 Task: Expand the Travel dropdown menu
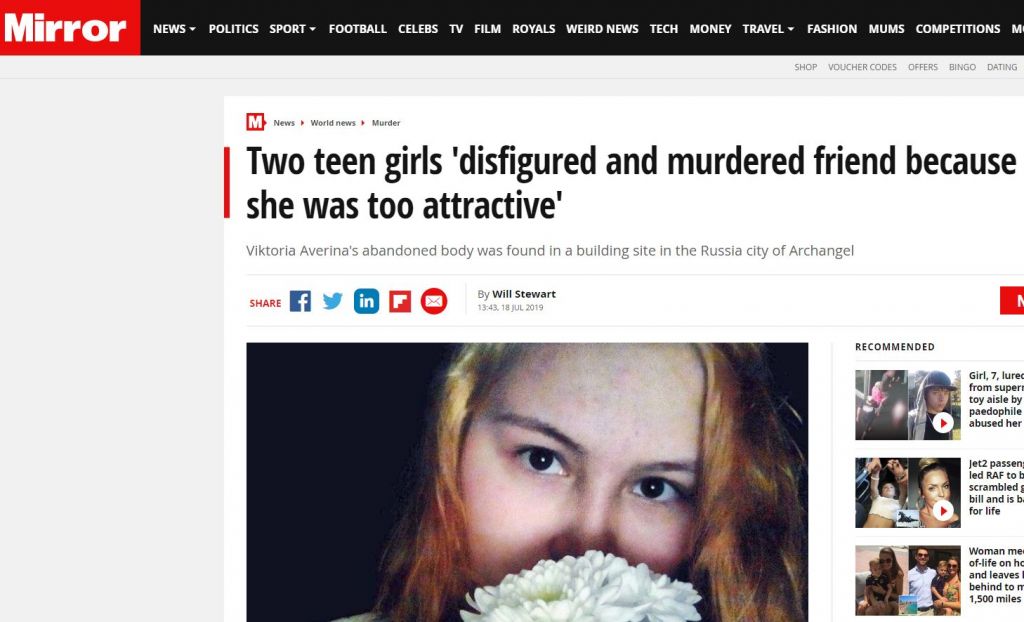click(769, 29)
